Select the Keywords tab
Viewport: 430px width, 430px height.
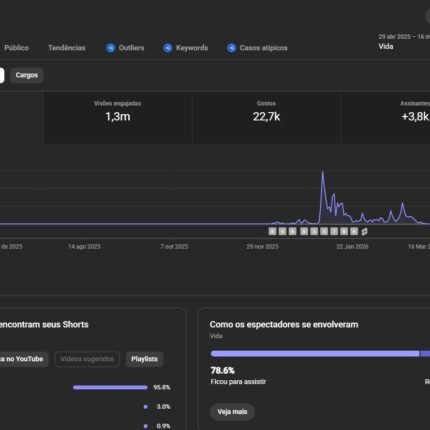[186, 48]
